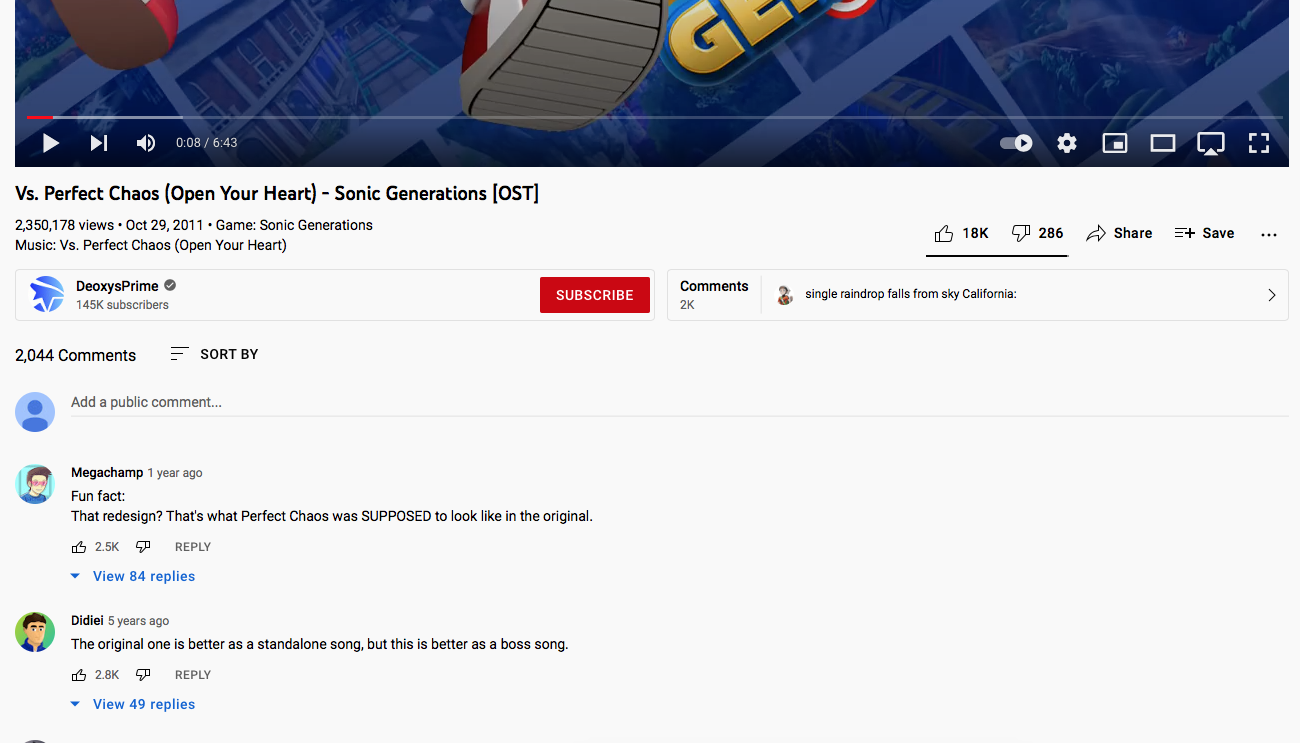Open Megachamp comment's '1 year ago' timestamp
The width and height of the screenshot is (1300, 743).
(x=175, y=473)
